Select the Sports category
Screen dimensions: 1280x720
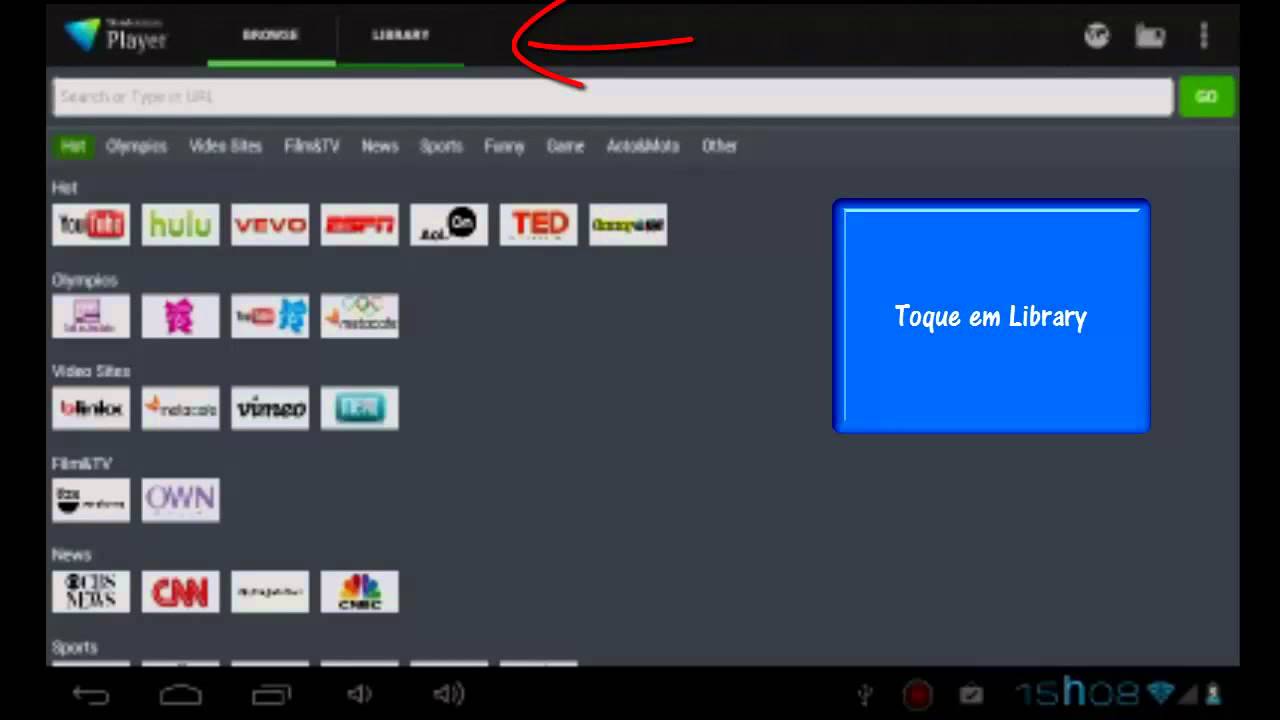click(441, 146)
